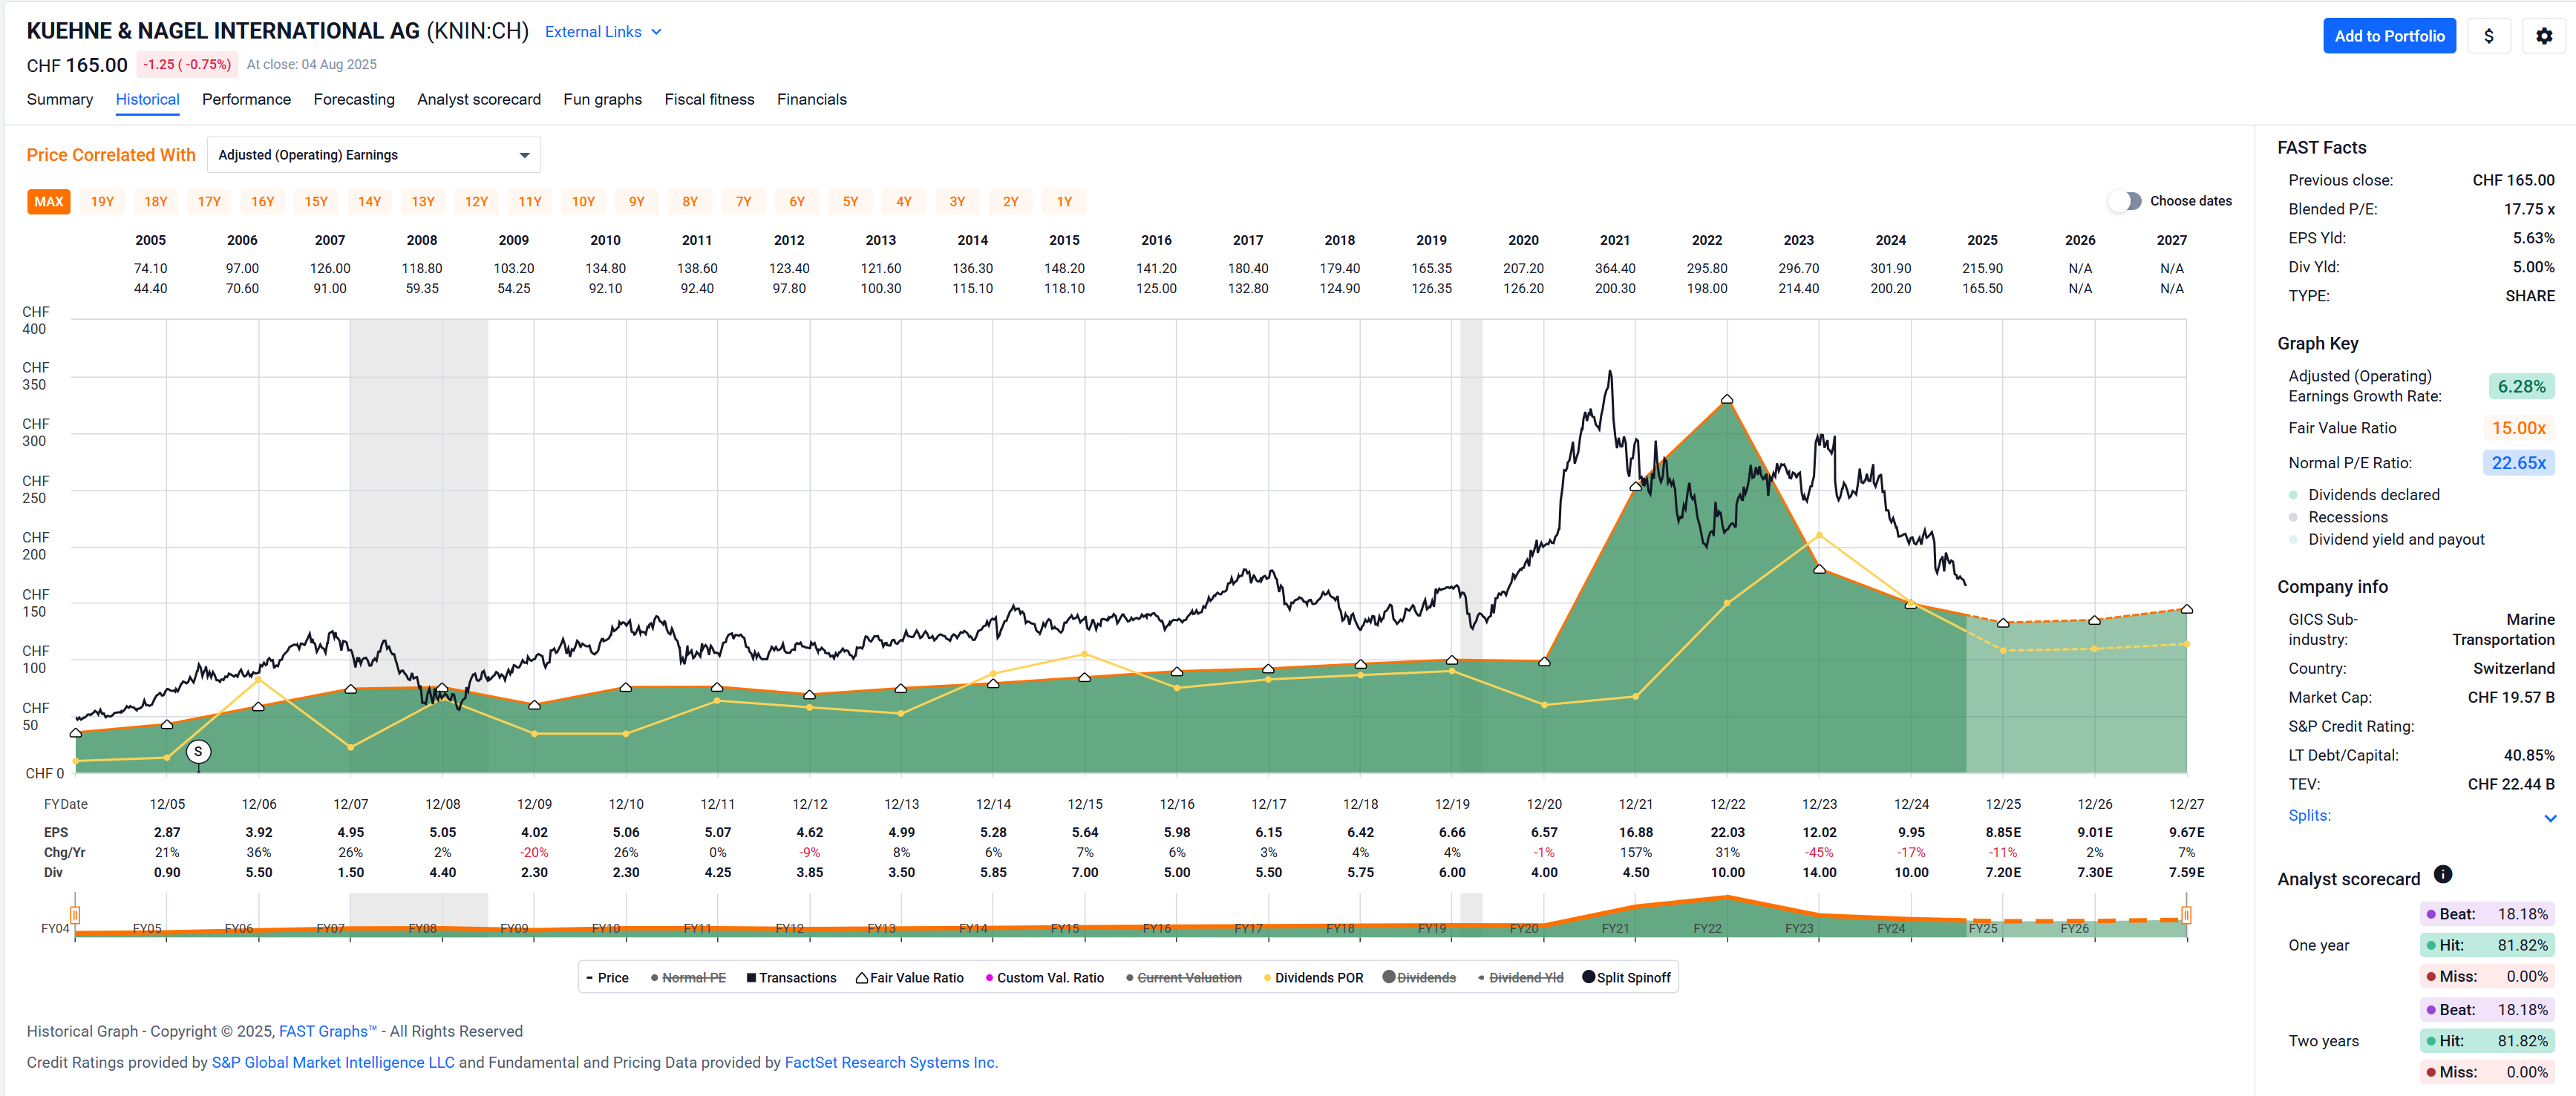2576x1096 pixels.
Task: Open the Analyst scorecard tab
Action: point(479,99)
